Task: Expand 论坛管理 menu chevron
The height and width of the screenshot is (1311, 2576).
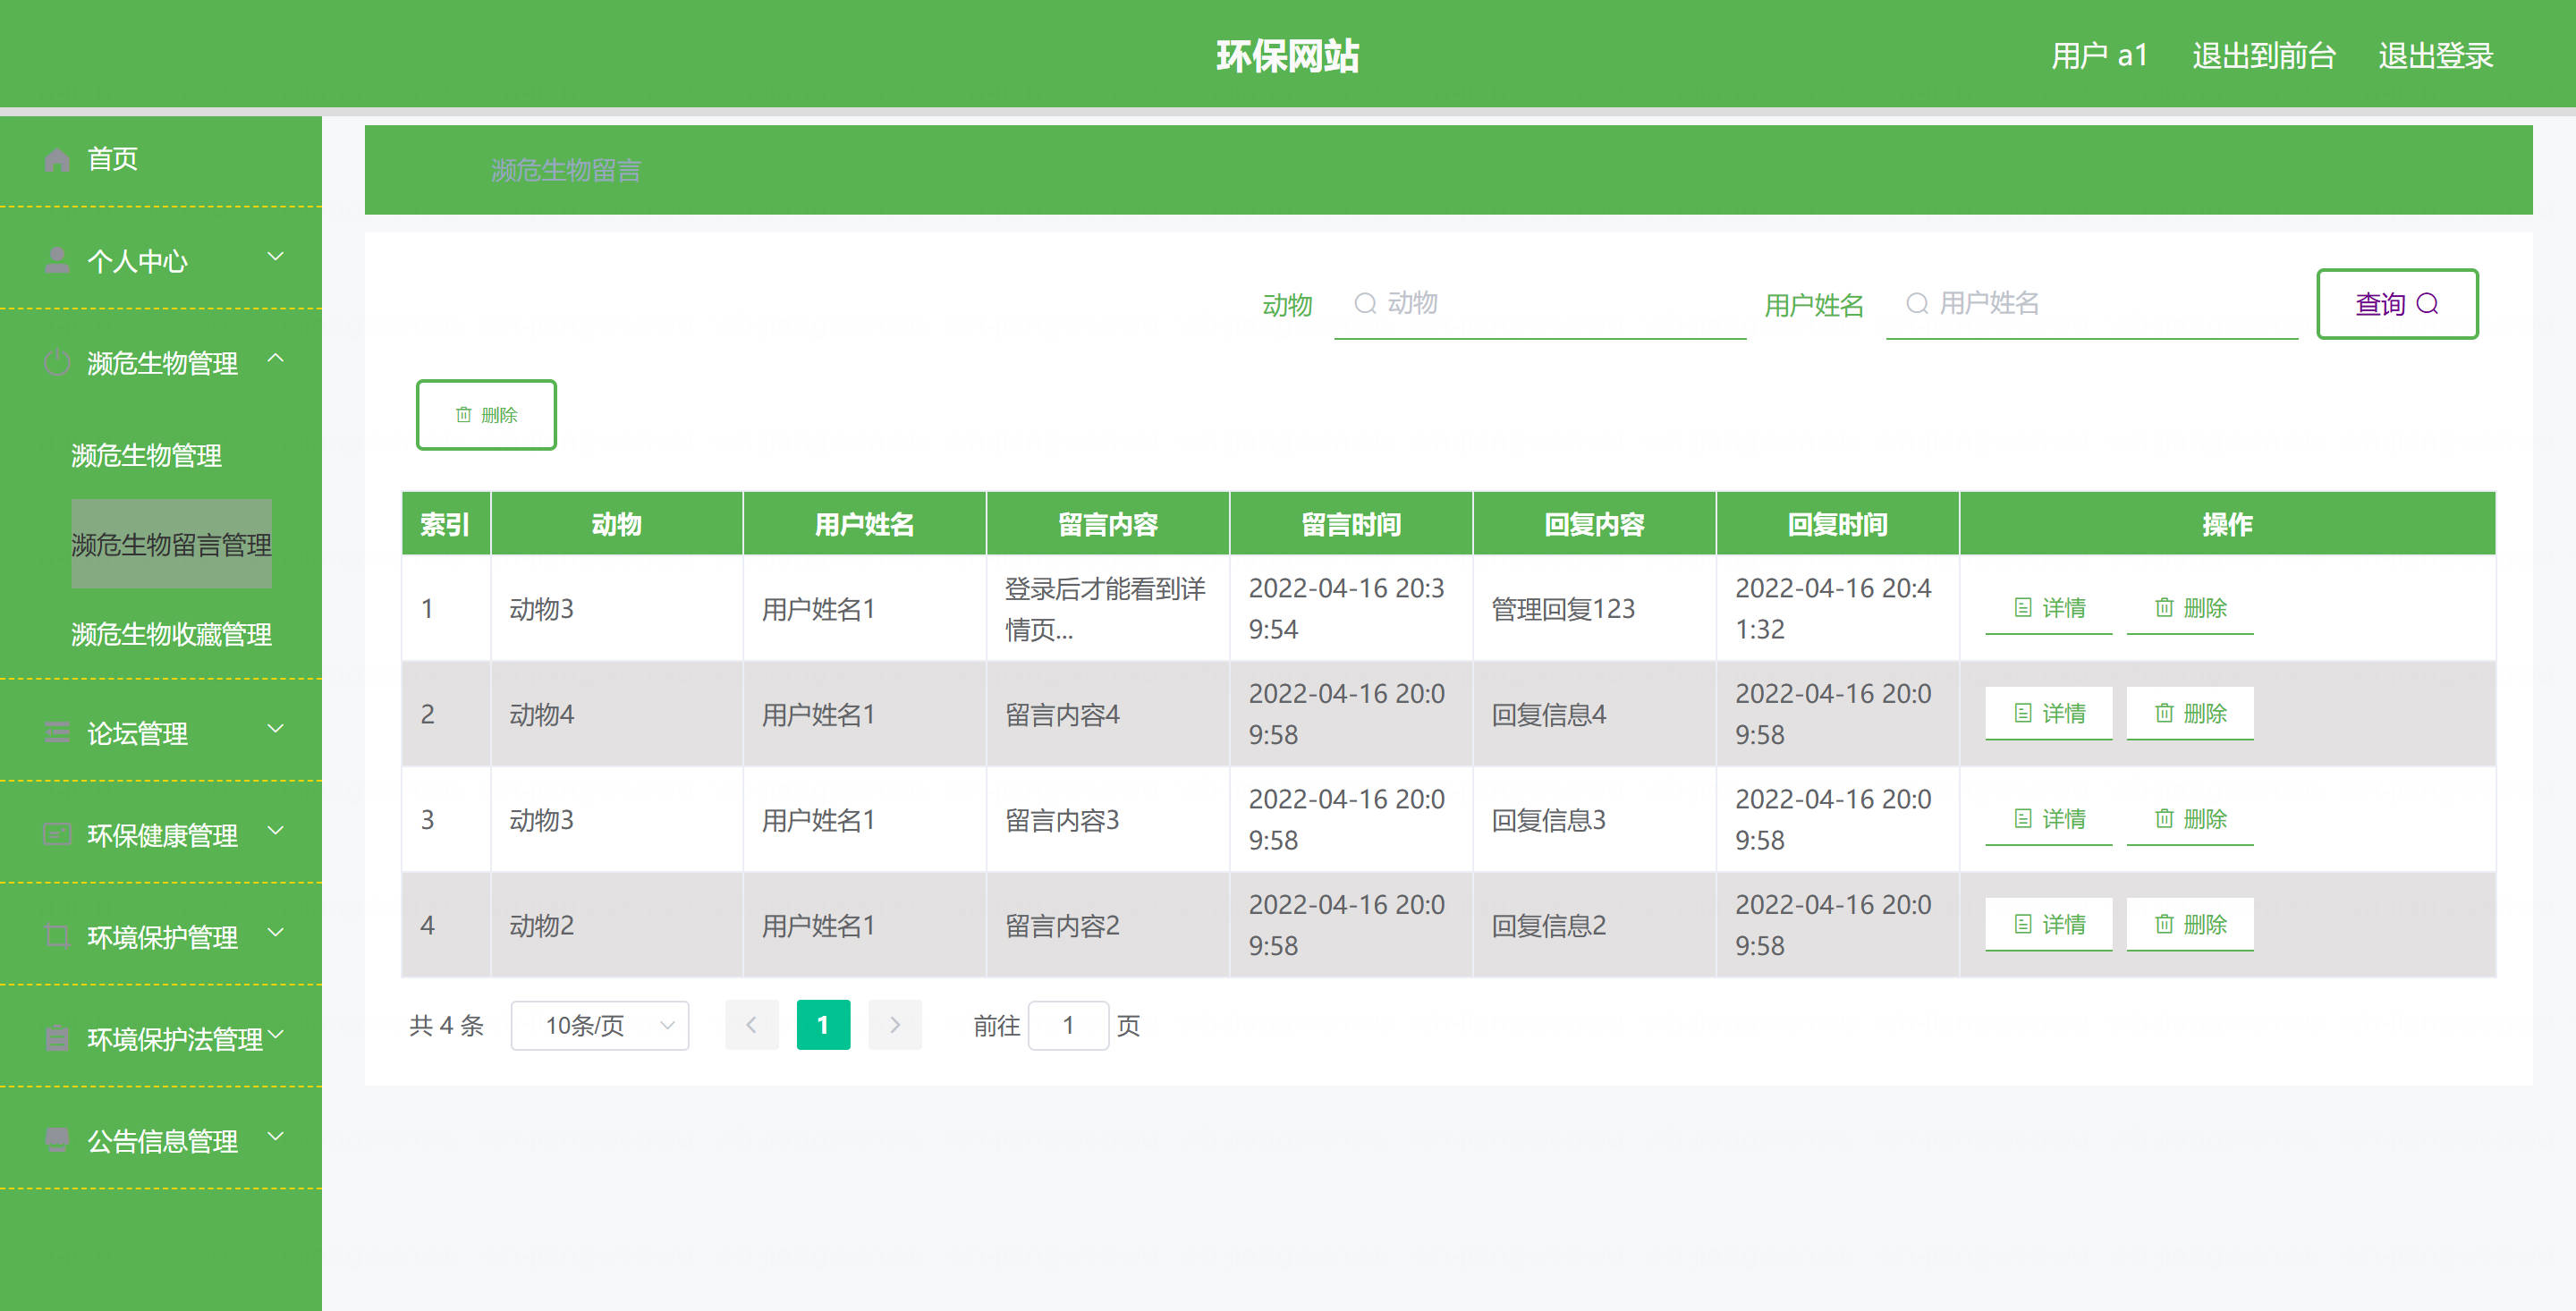Action: (276, 729)
